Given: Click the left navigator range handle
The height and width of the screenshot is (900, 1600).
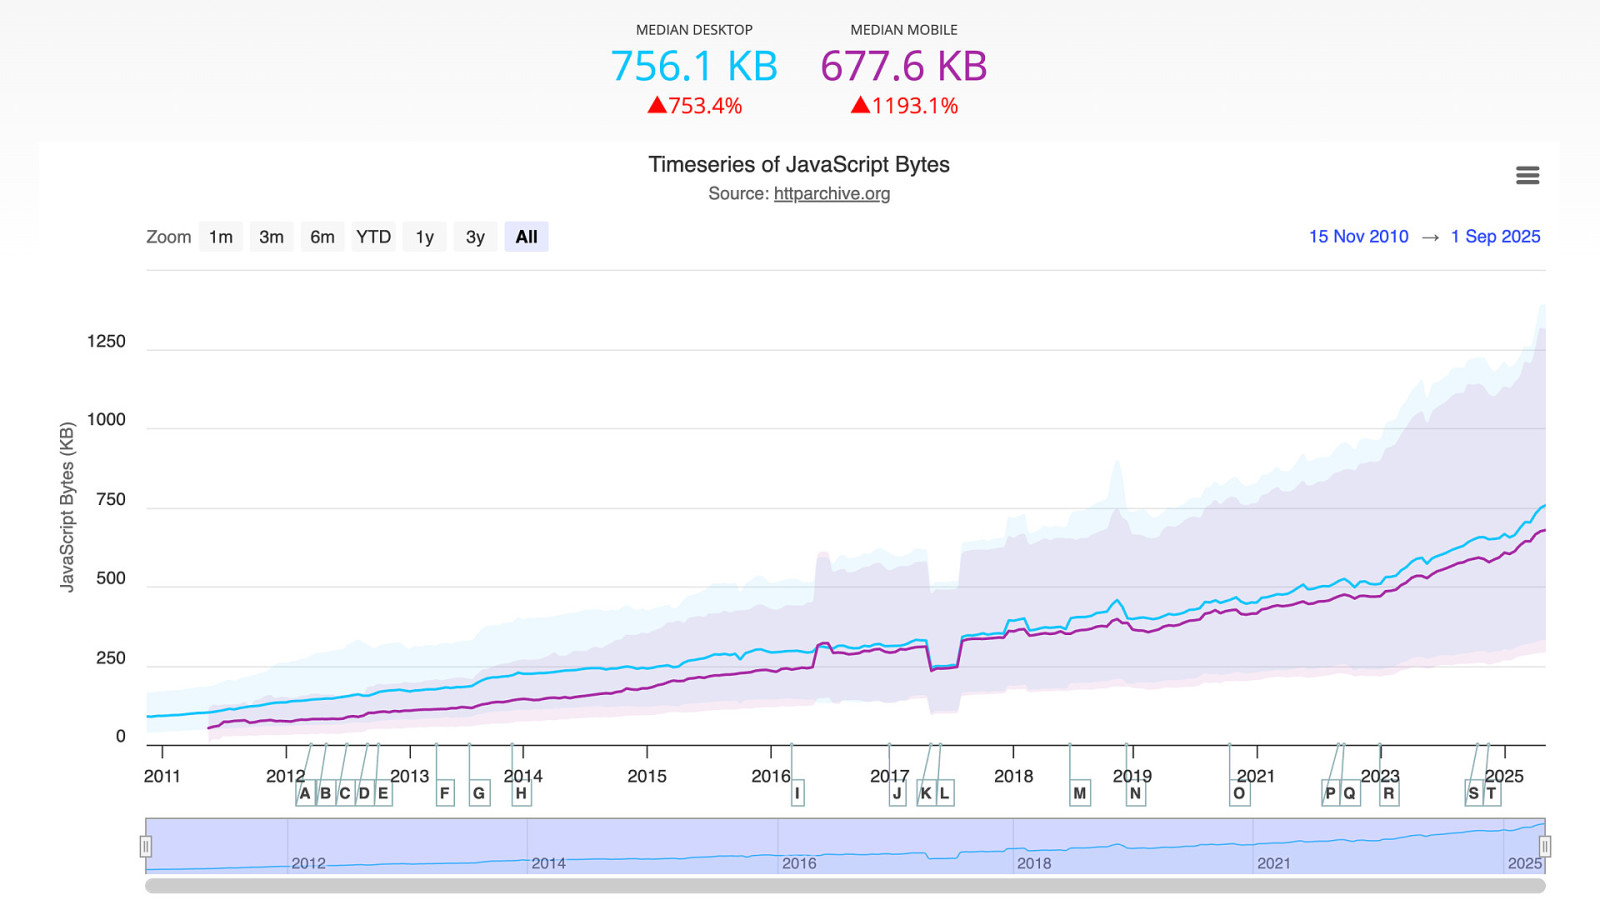Looking at the screenshot, I should pyautogui.click(x=146, y=847).
